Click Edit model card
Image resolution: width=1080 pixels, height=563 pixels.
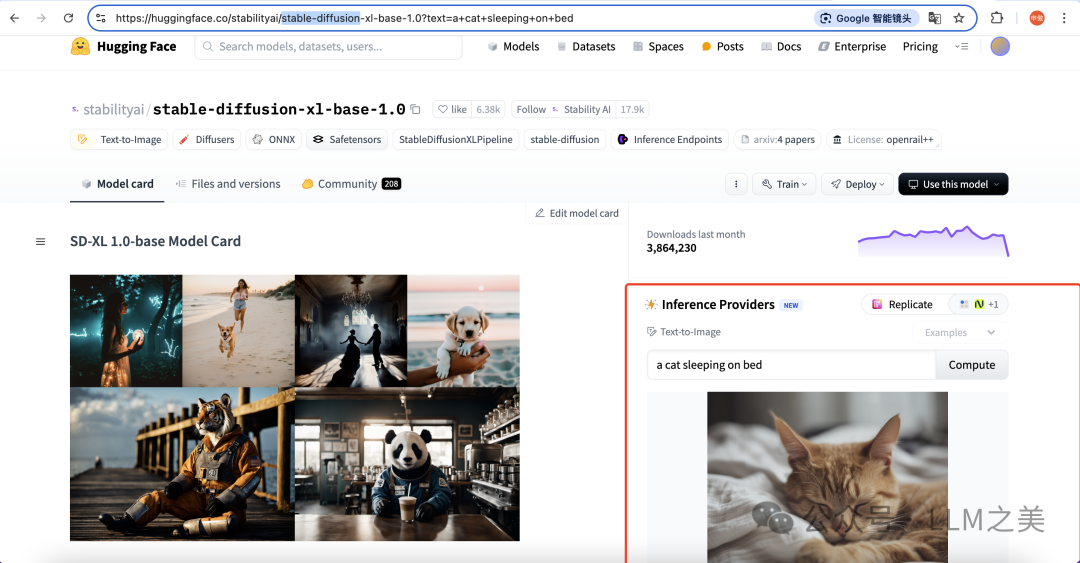click(x=577, y=213)
